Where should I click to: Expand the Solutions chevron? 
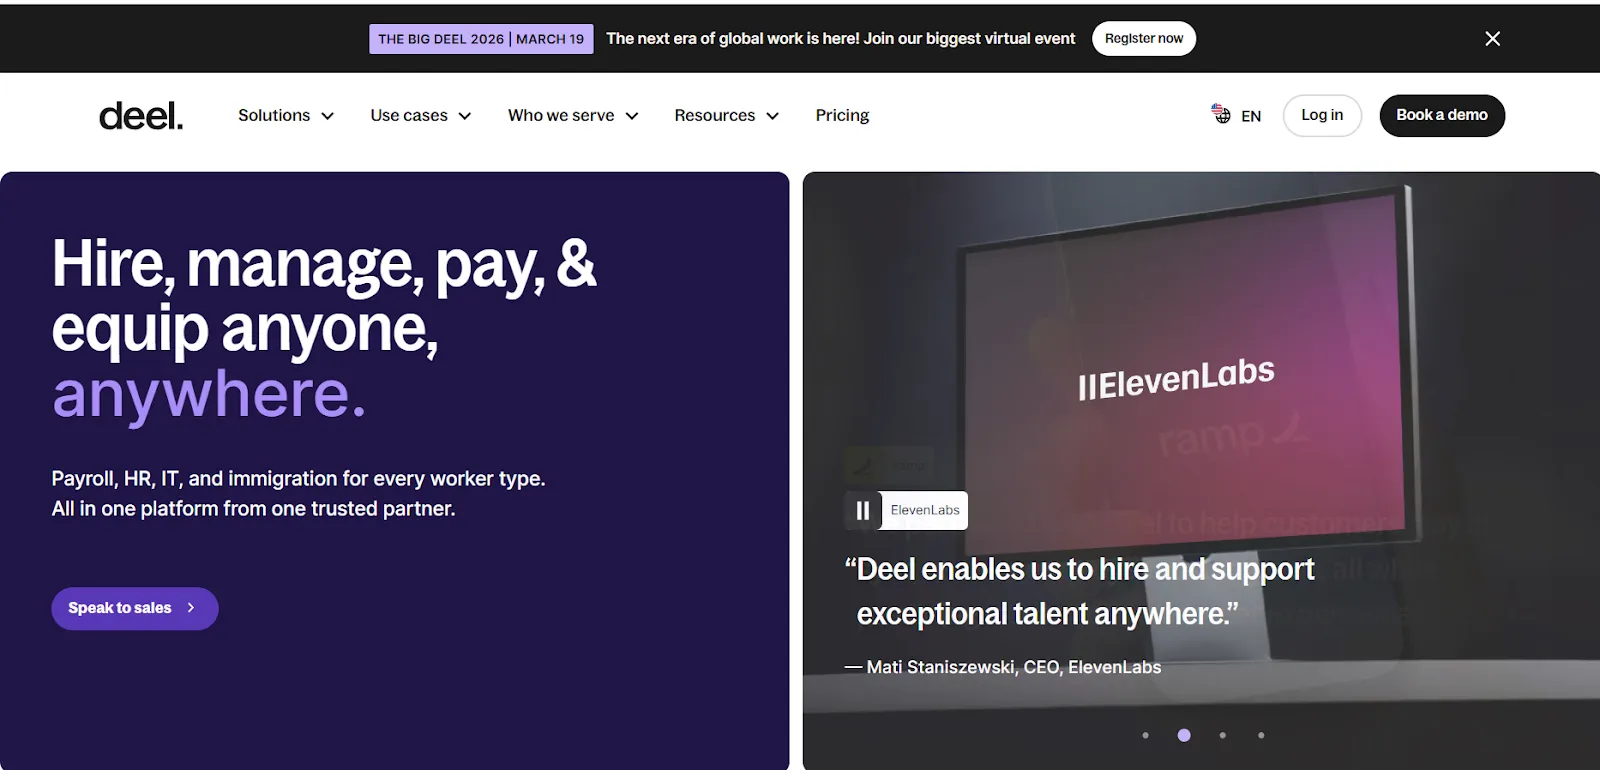327,116
